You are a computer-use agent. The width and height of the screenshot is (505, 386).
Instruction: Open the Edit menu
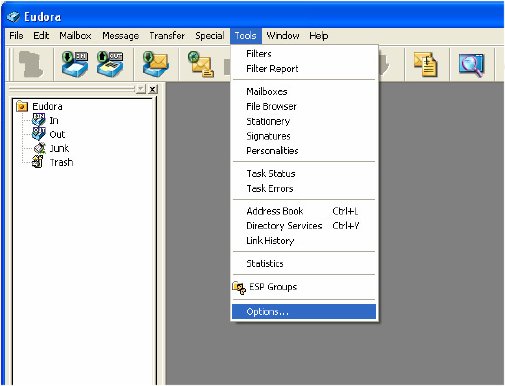tap(41, 36)
